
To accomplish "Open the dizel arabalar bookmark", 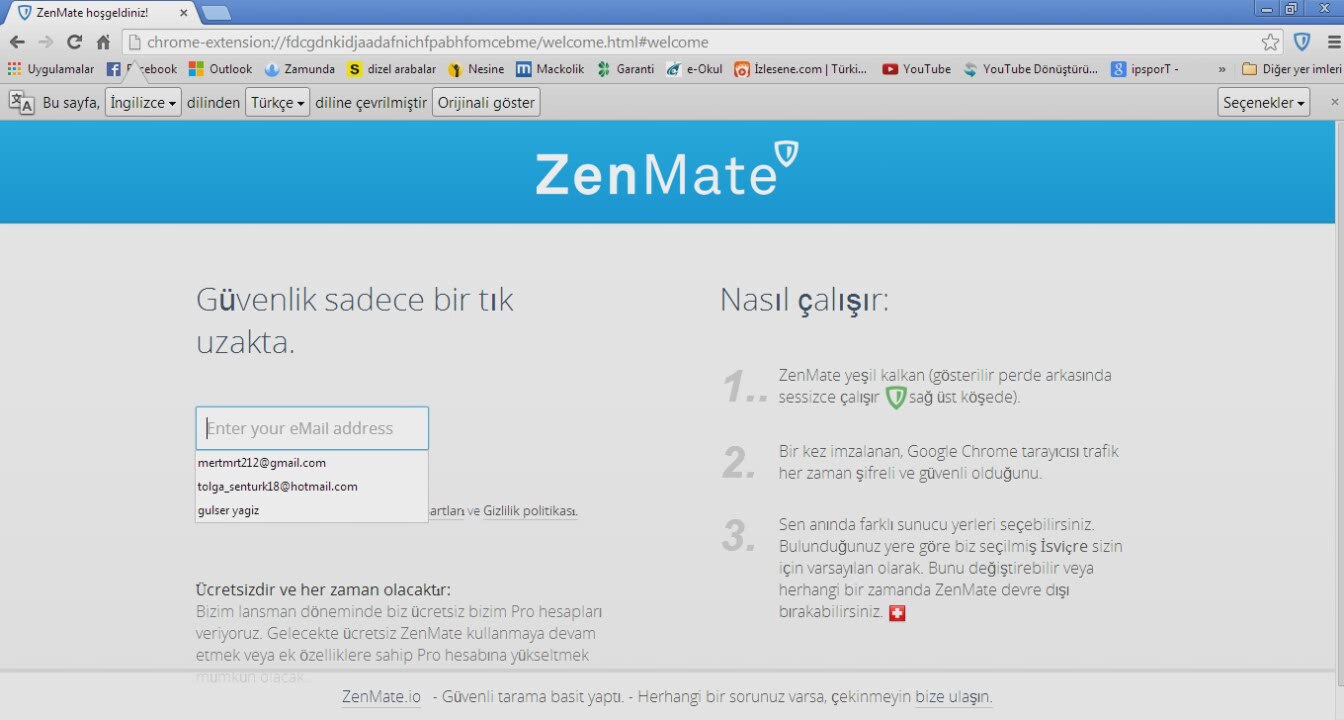I will 392,69.
